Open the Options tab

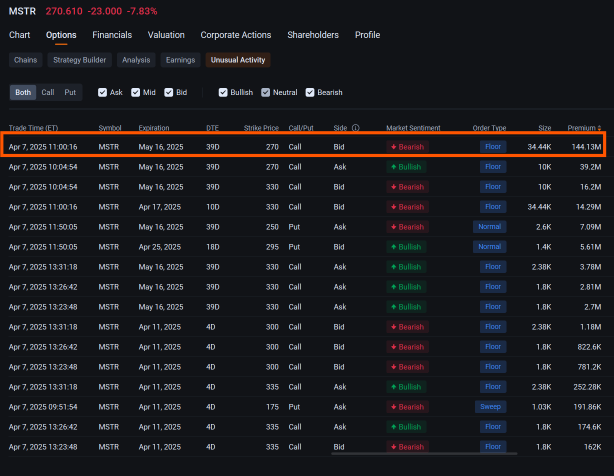(61, 35)
